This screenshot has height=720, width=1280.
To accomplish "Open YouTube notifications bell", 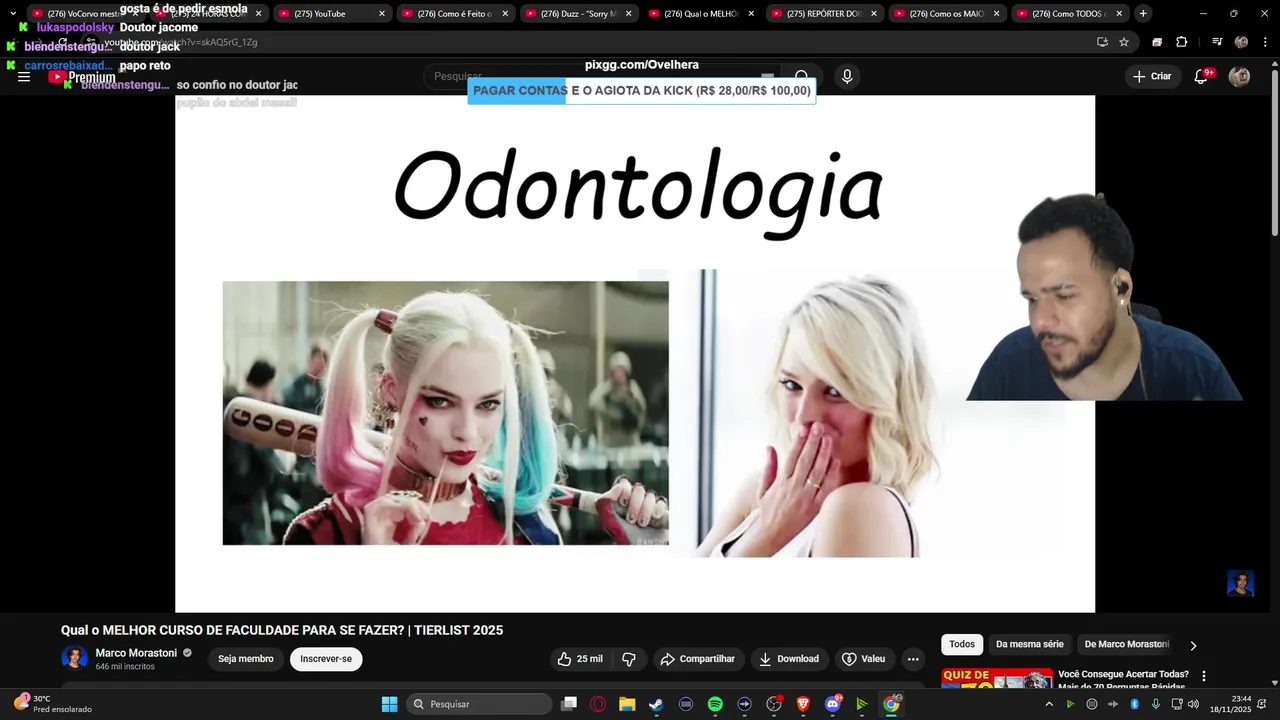I will pos(1202,77).
